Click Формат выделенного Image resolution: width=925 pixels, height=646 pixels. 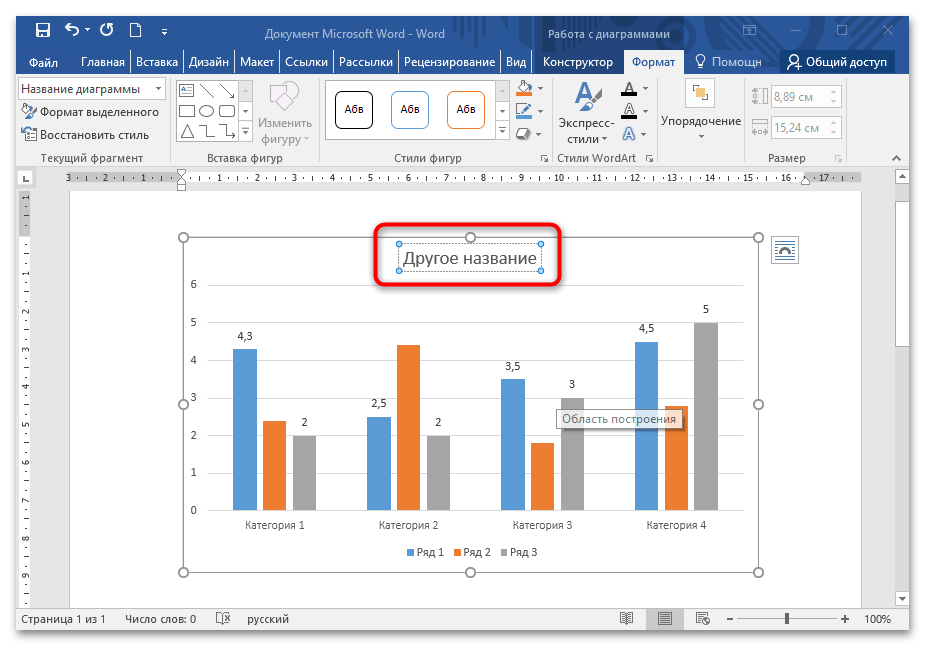90,112
